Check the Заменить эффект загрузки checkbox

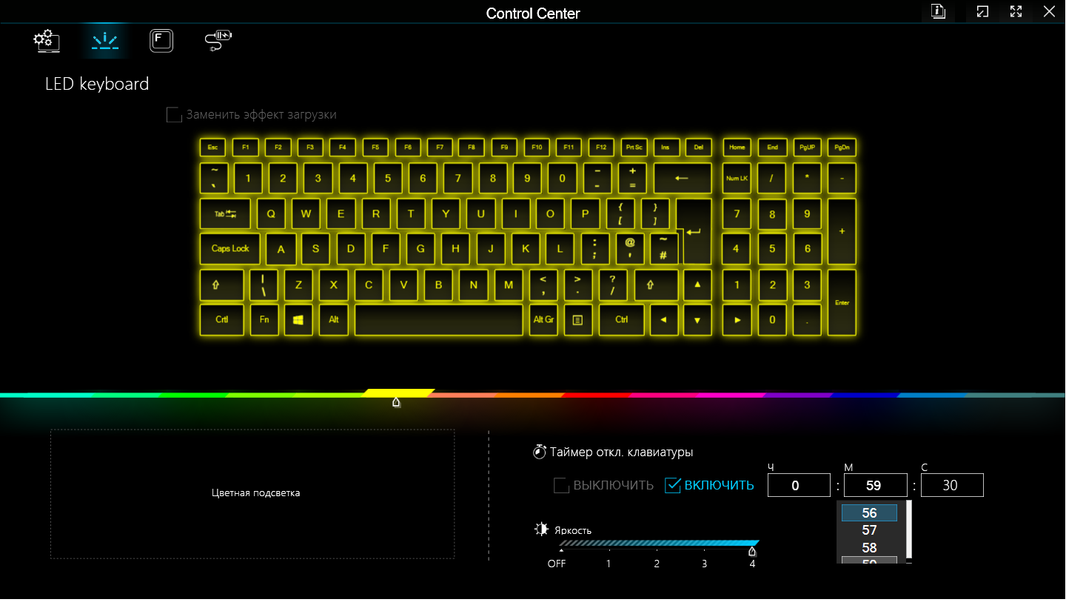coord(174,115)
